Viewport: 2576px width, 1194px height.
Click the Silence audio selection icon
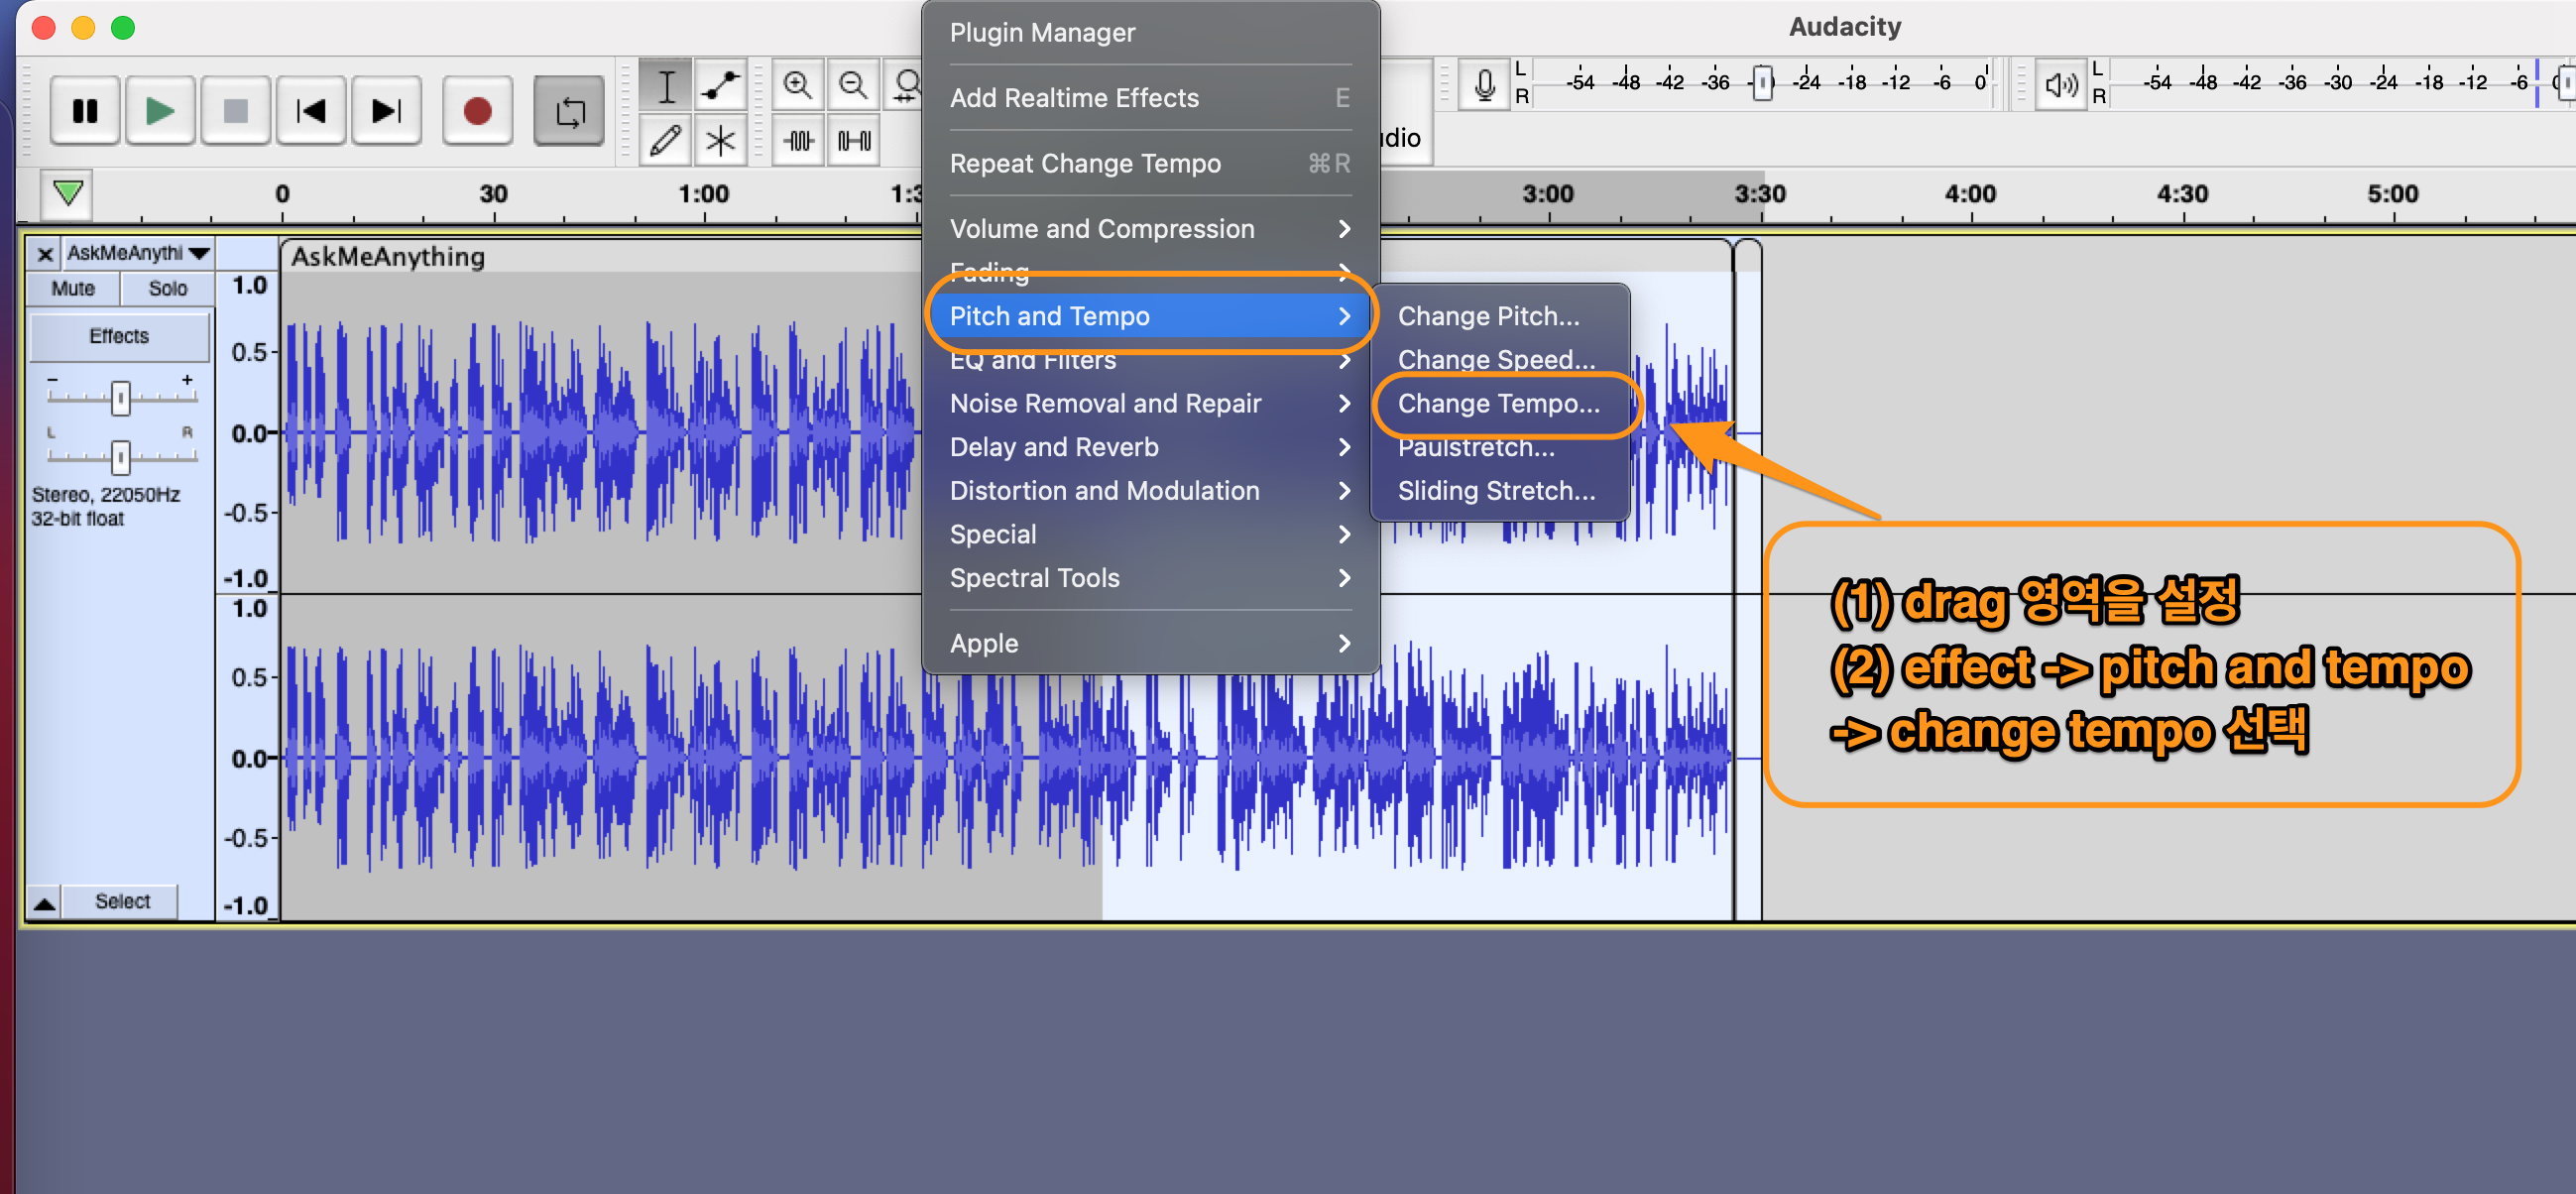pyautogui.click(x=853, y=141)
